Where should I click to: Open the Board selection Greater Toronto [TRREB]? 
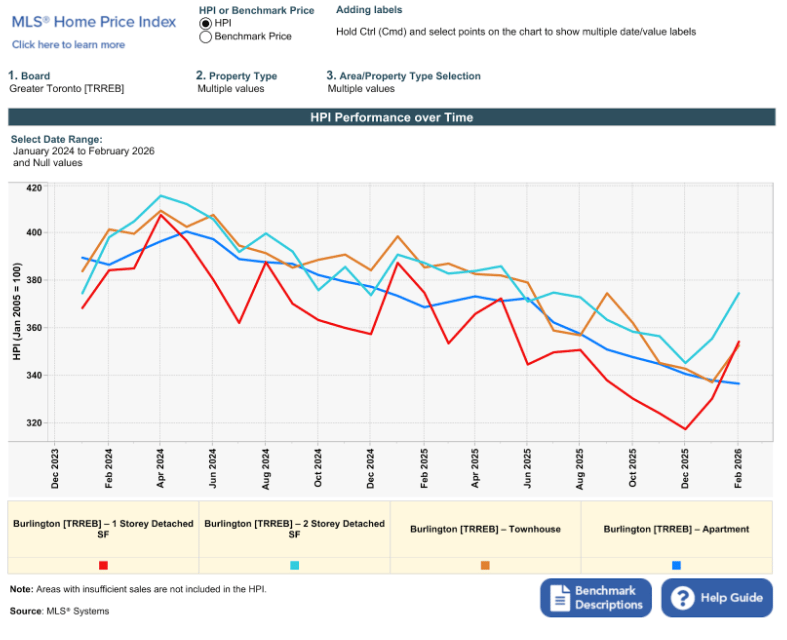[x=65, y=89]
